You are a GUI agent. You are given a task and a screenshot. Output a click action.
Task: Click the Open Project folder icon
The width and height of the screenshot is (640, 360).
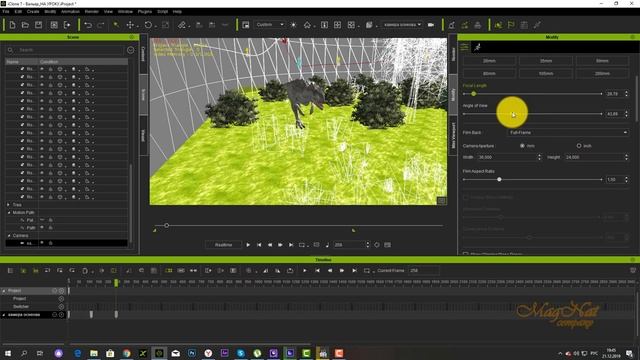(25, 25)
